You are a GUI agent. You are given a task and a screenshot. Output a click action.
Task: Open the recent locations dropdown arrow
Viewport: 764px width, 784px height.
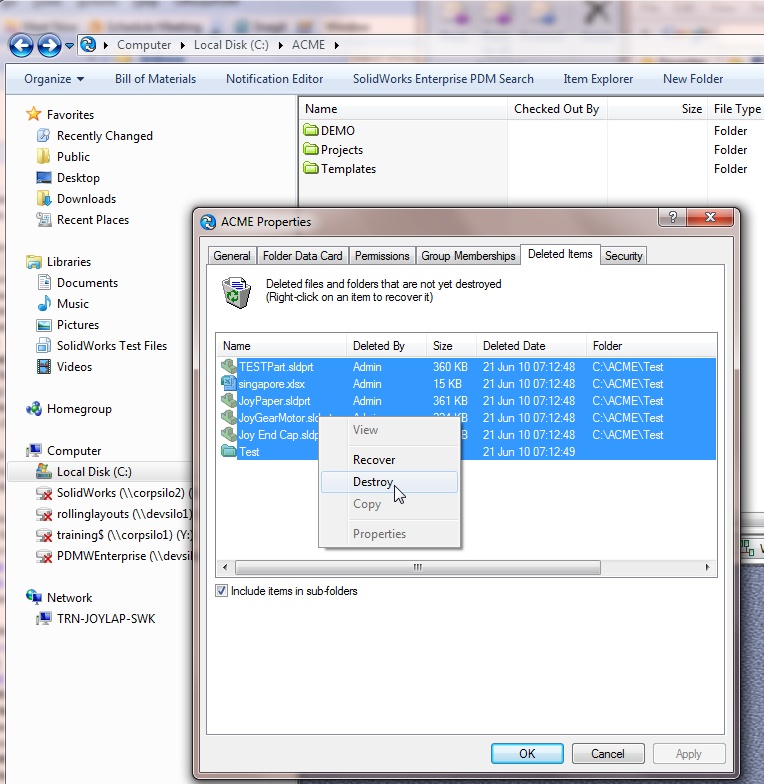tap(69, 46)
